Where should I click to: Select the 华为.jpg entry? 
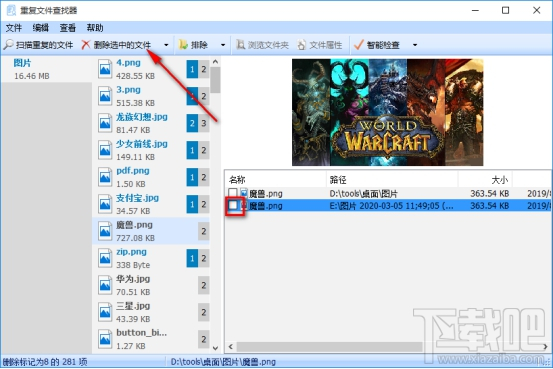[x=151, y=285]
